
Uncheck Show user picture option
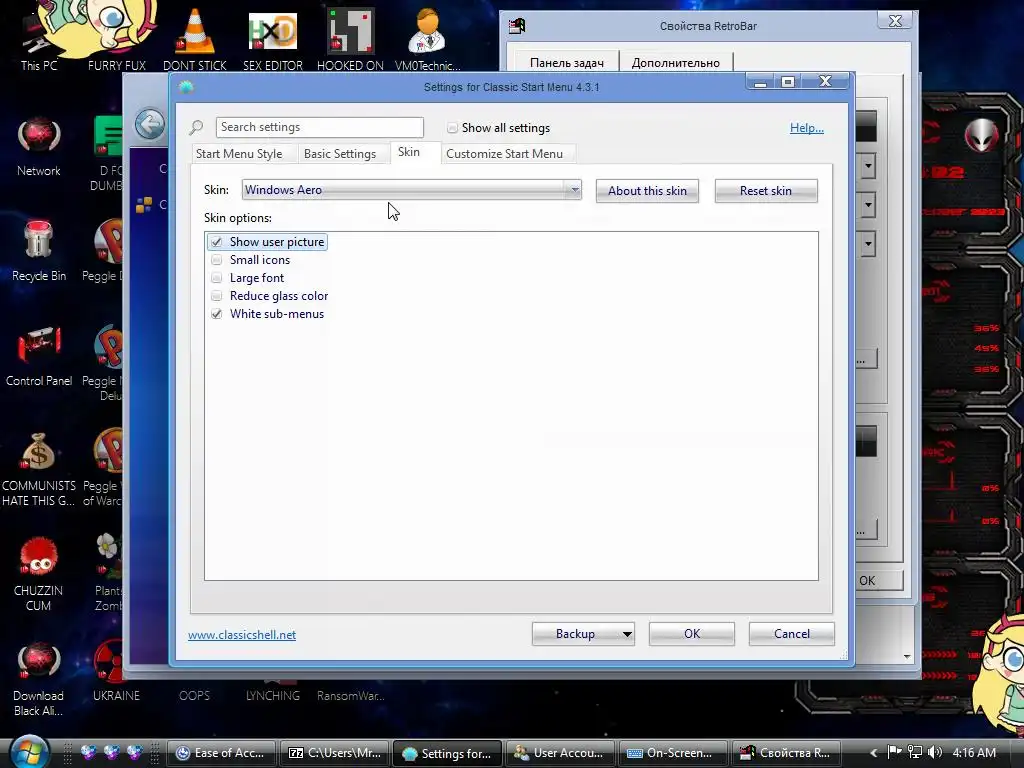point(216,242)
